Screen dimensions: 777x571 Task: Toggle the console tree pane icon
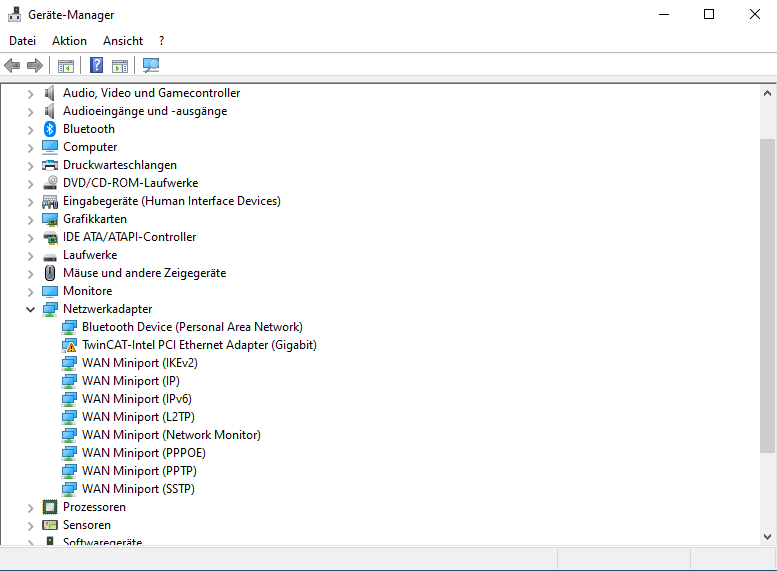point(65,65)
